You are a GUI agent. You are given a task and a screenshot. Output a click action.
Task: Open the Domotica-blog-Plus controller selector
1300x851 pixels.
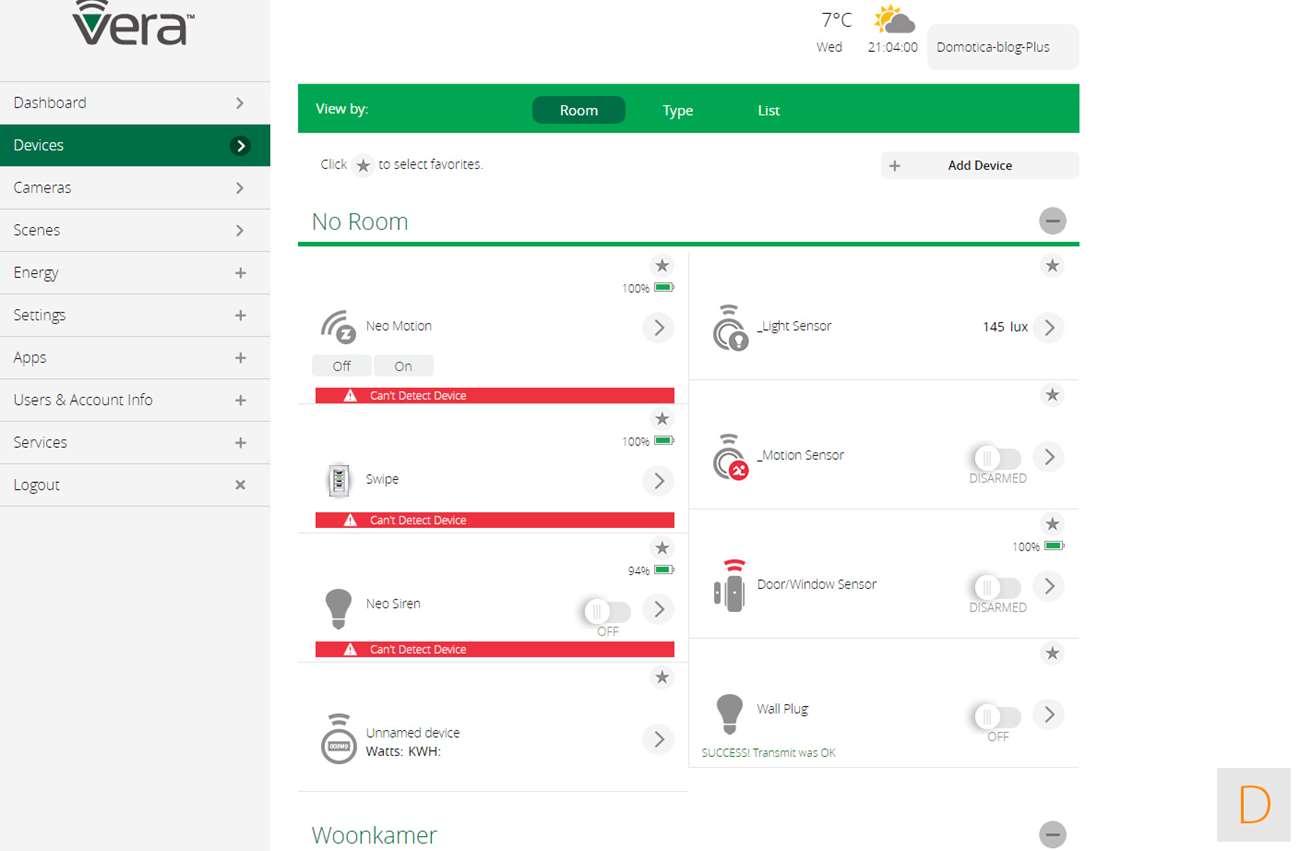[1002, 47]
